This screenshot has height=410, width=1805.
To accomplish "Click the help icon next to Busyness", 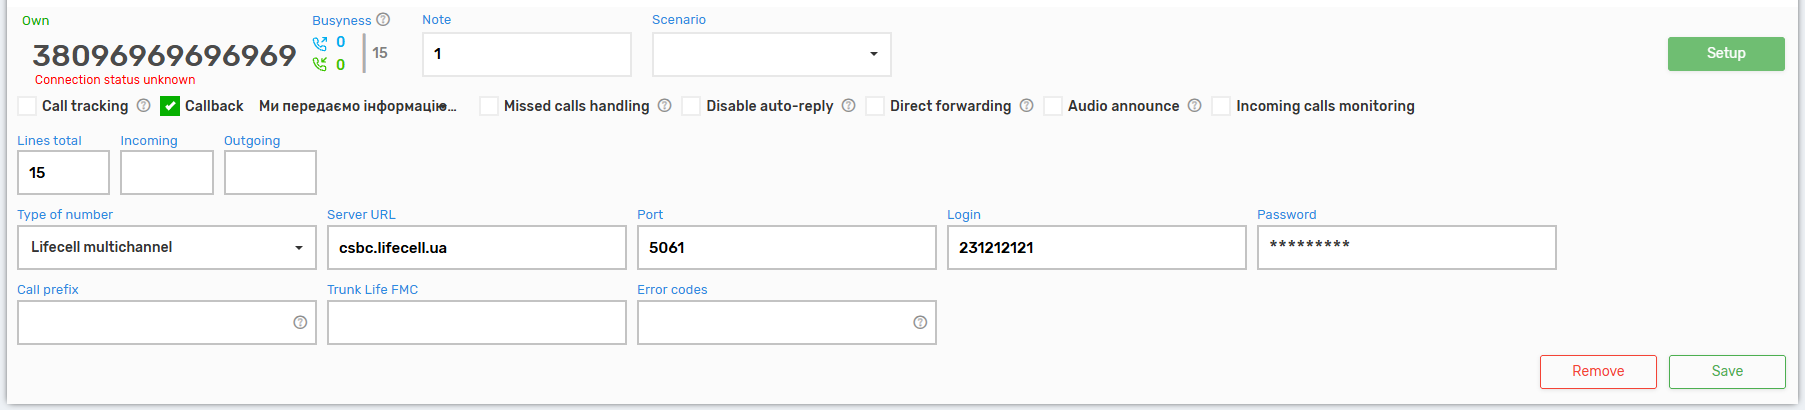I will click(383, 20).
